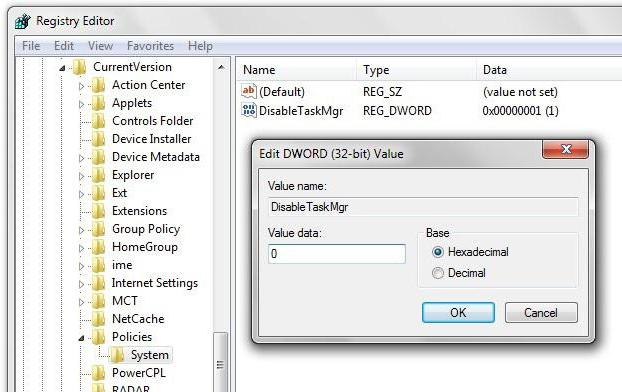Click the open System folder icon
Viewport: 622px width, 392px height.
117,355
